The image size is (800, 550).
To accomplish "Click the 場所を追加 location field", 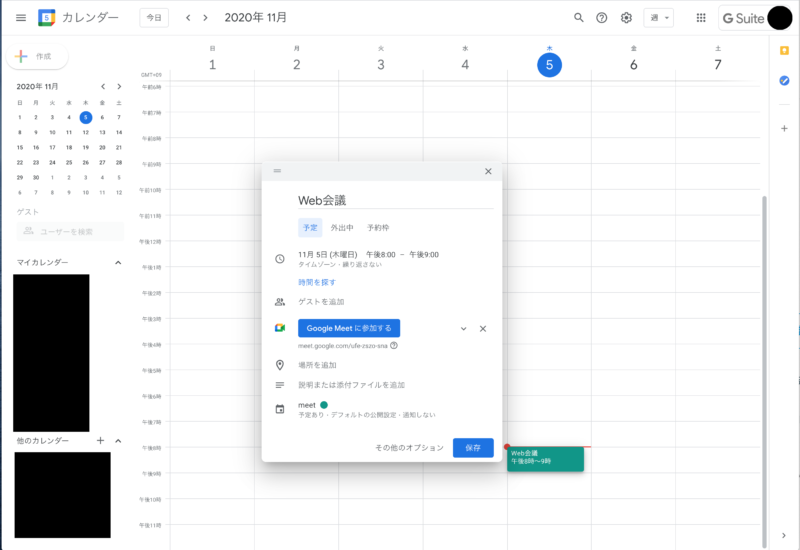I will click(317, 365).
